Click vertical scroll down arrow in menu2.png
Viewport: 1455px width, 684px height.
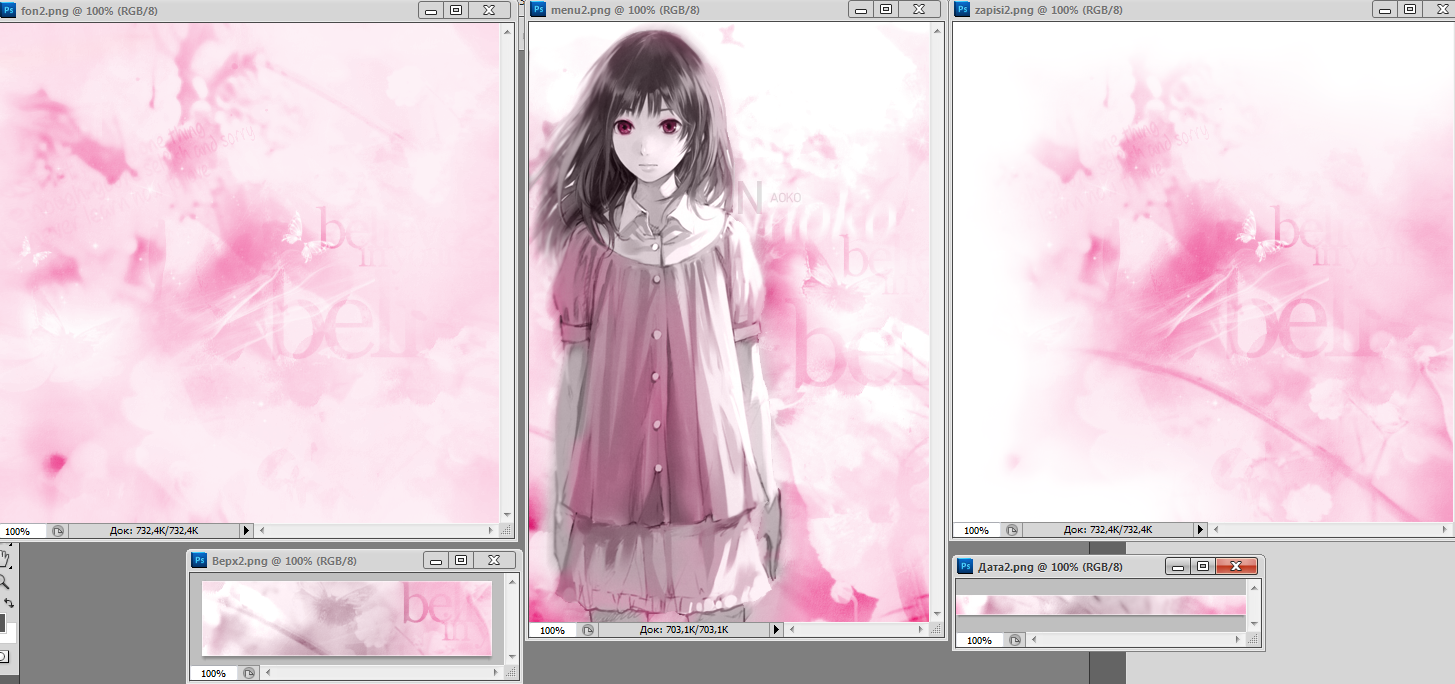(x=937, y=615)
